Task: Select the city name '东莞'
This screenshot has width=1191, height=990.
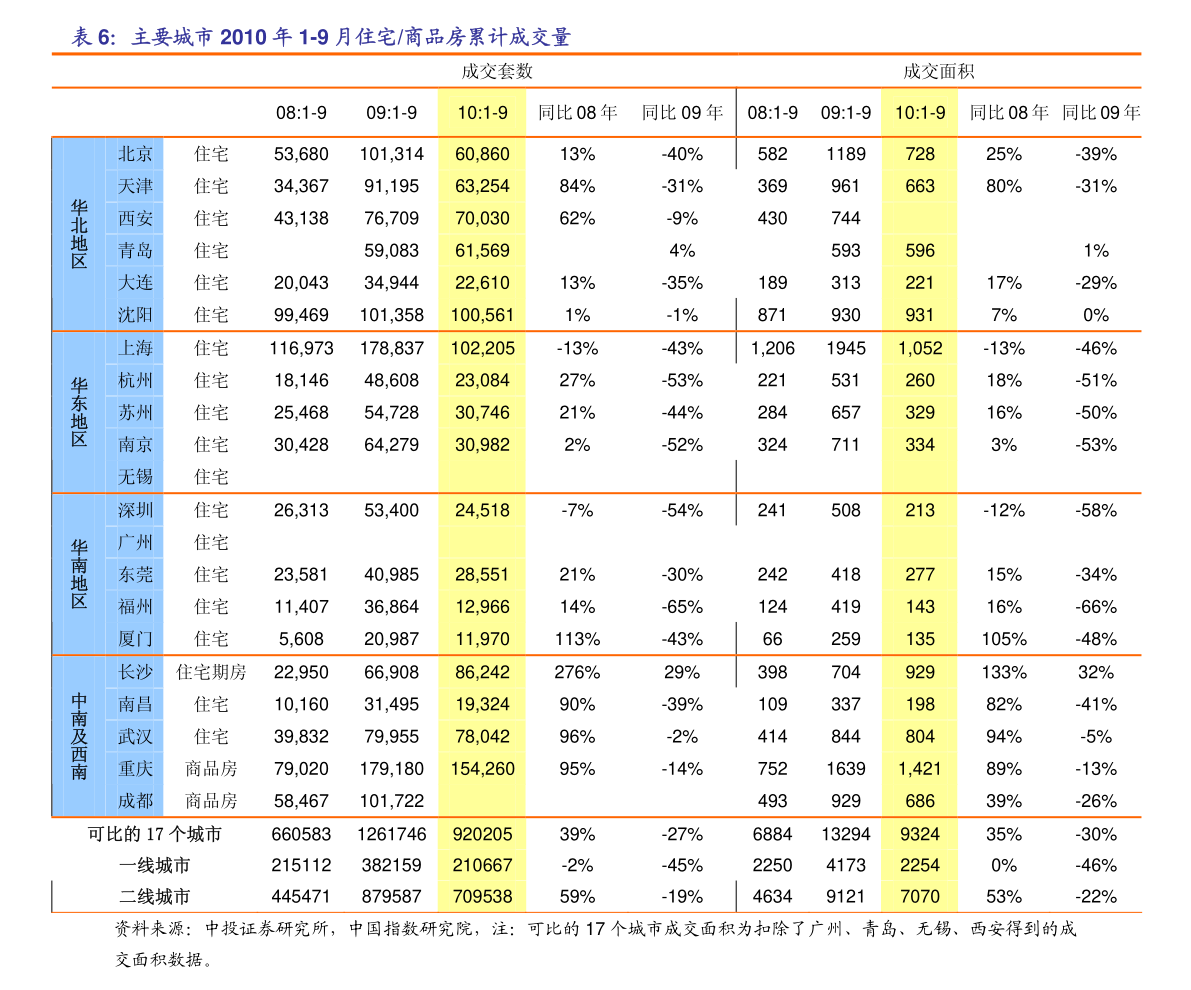Action: point(135,574)
